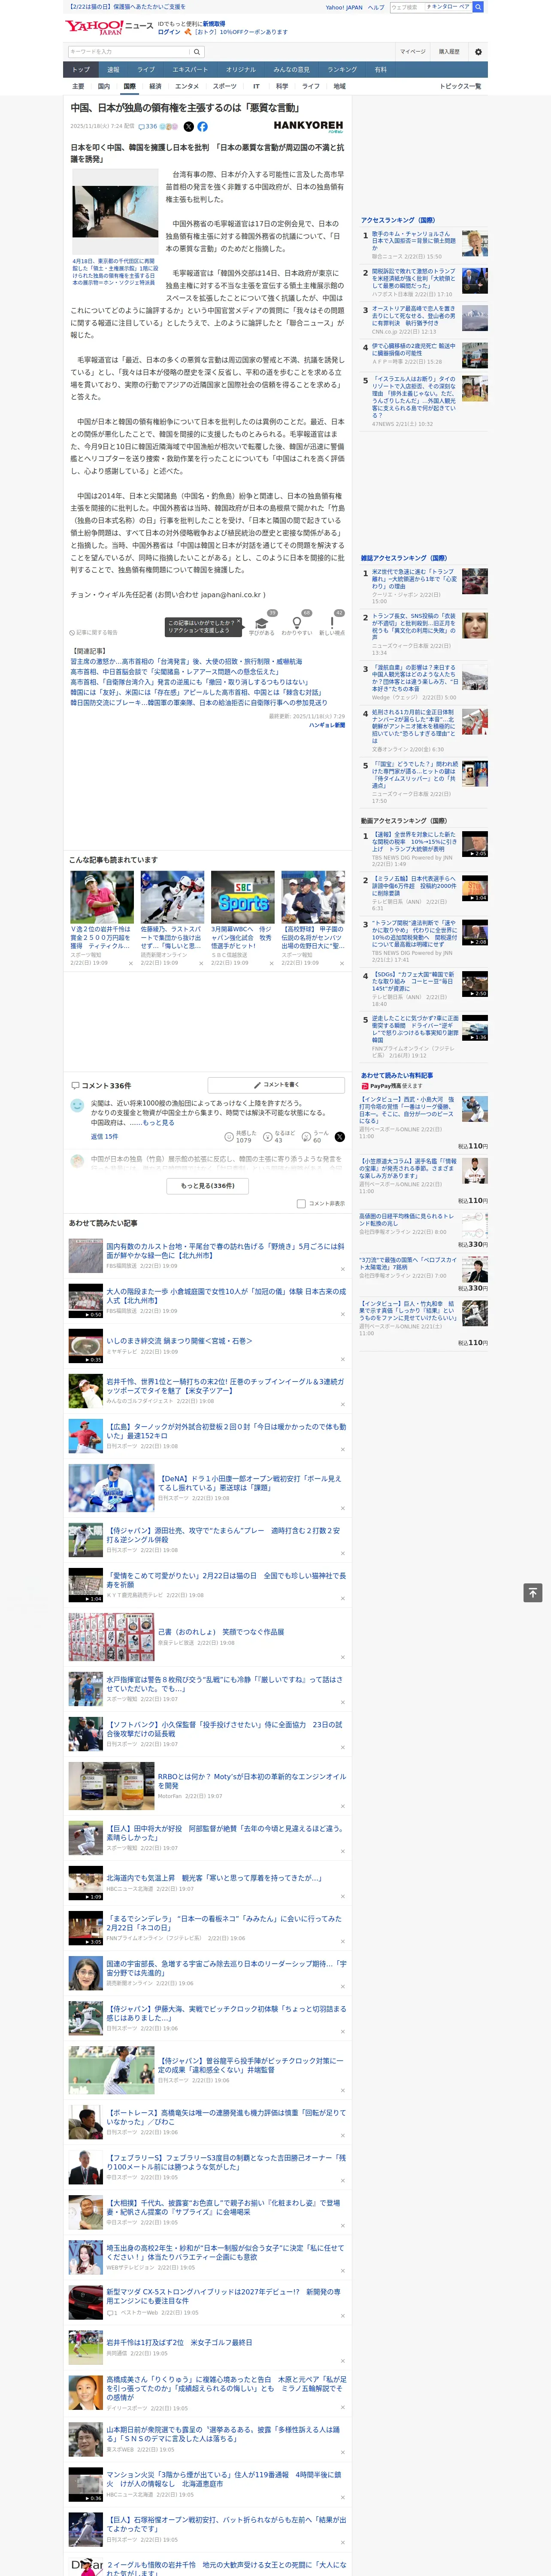Share article on Facebook near headline
The height and width of the screenshot is (2576, 551).
[202, 127]
